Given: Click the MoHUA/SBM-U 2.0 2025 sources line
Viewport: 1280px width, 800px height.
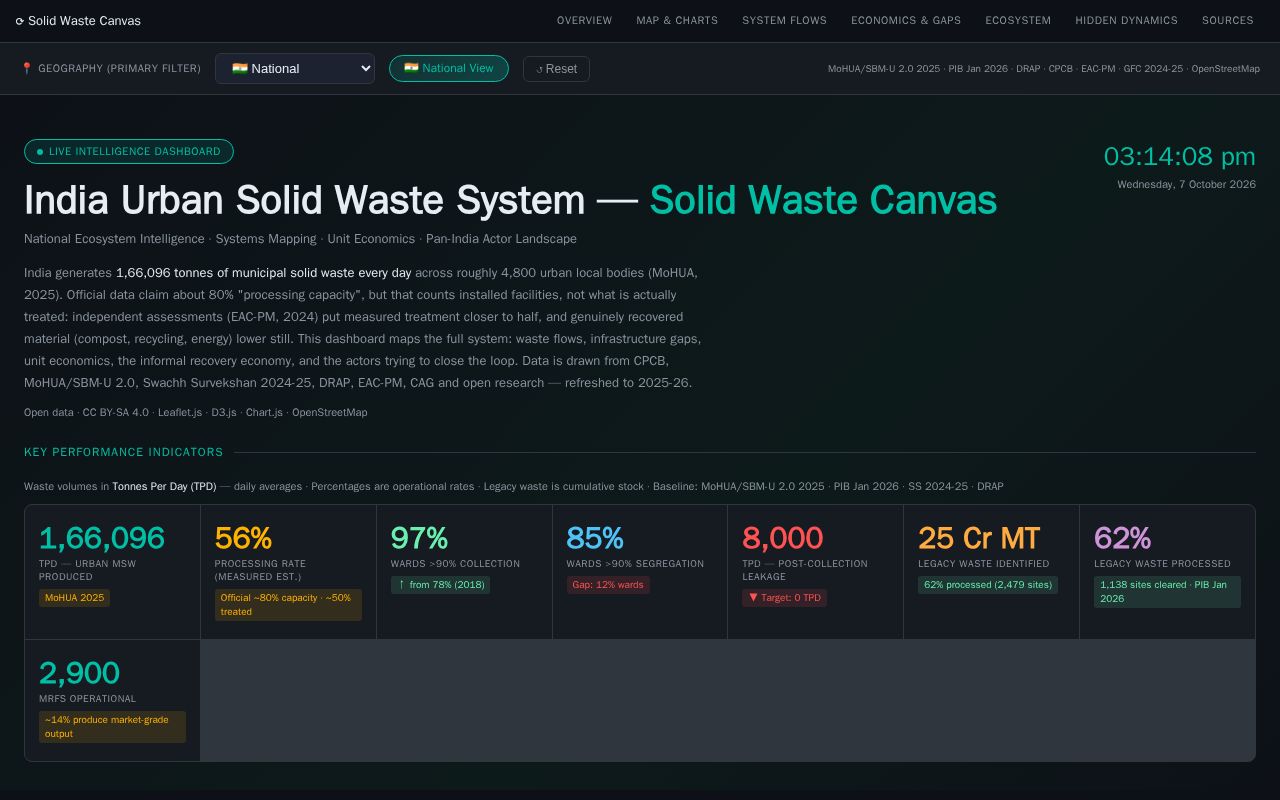Looking at the screenshot, I should (1044, 69).
